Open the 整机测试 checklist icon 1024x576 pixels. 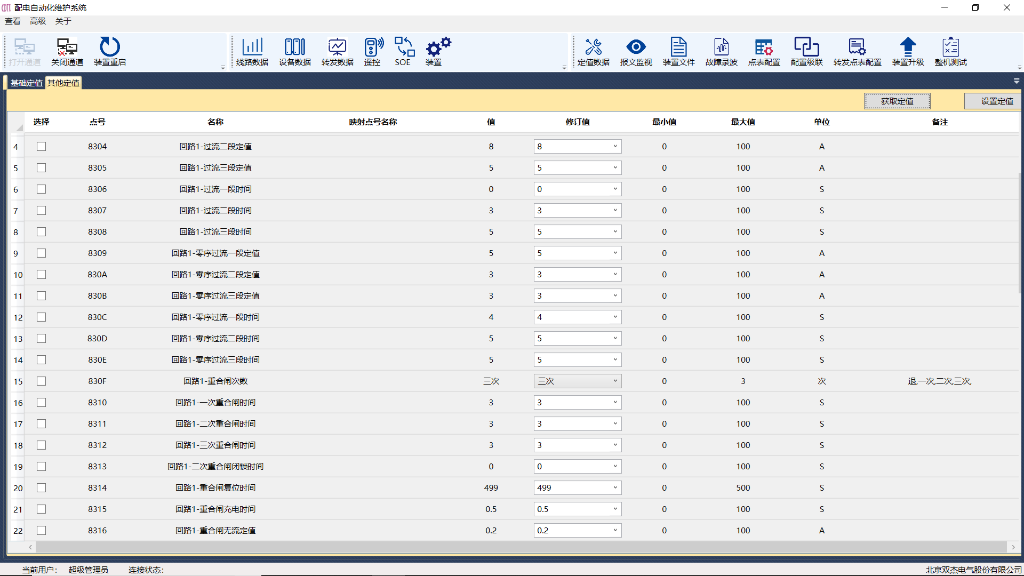950,47
